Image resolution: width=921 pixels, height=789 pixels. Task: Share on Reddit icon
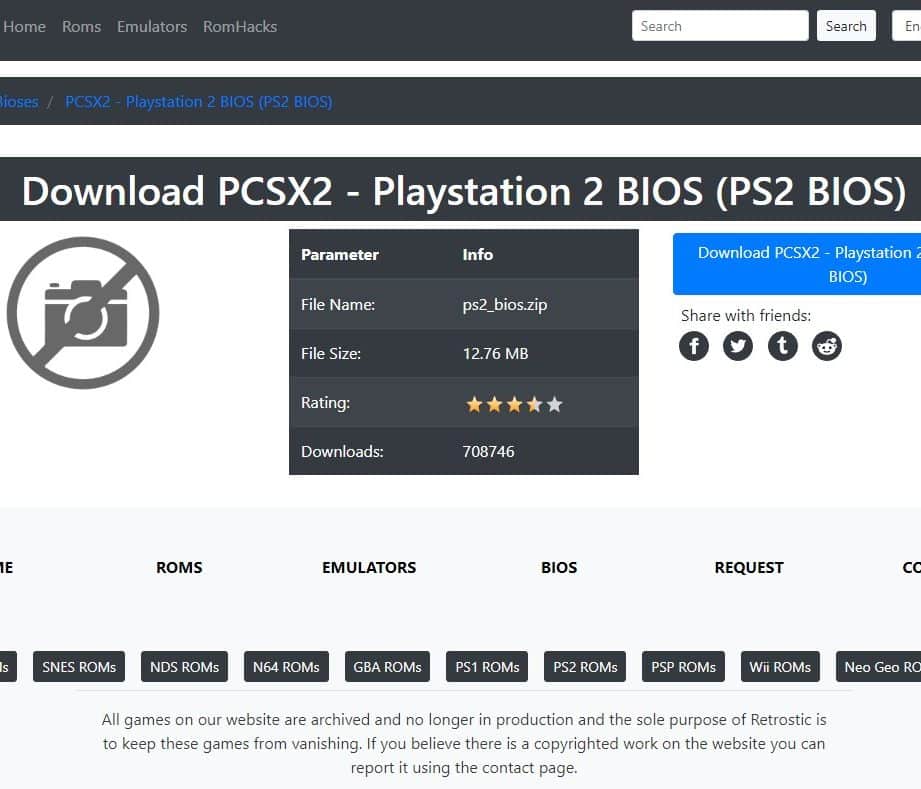point(826,346)
